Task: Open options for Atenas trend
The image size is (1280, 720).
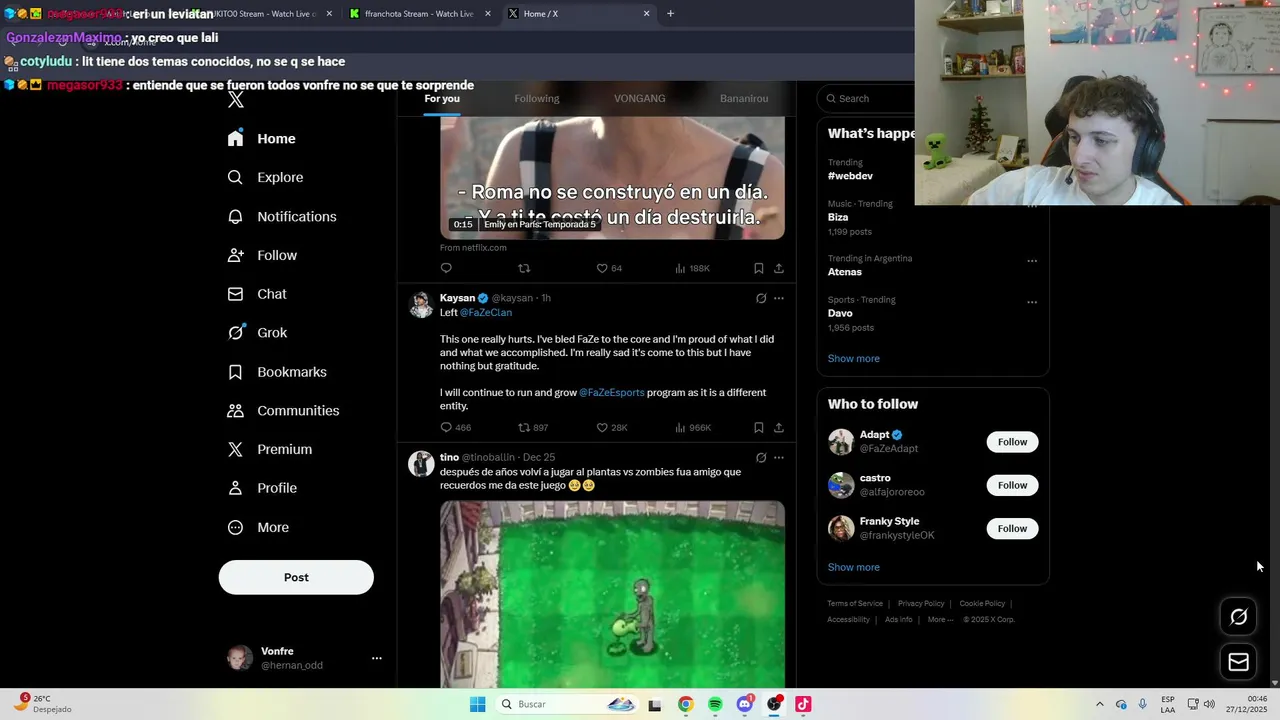Action: coord(1032,261)
